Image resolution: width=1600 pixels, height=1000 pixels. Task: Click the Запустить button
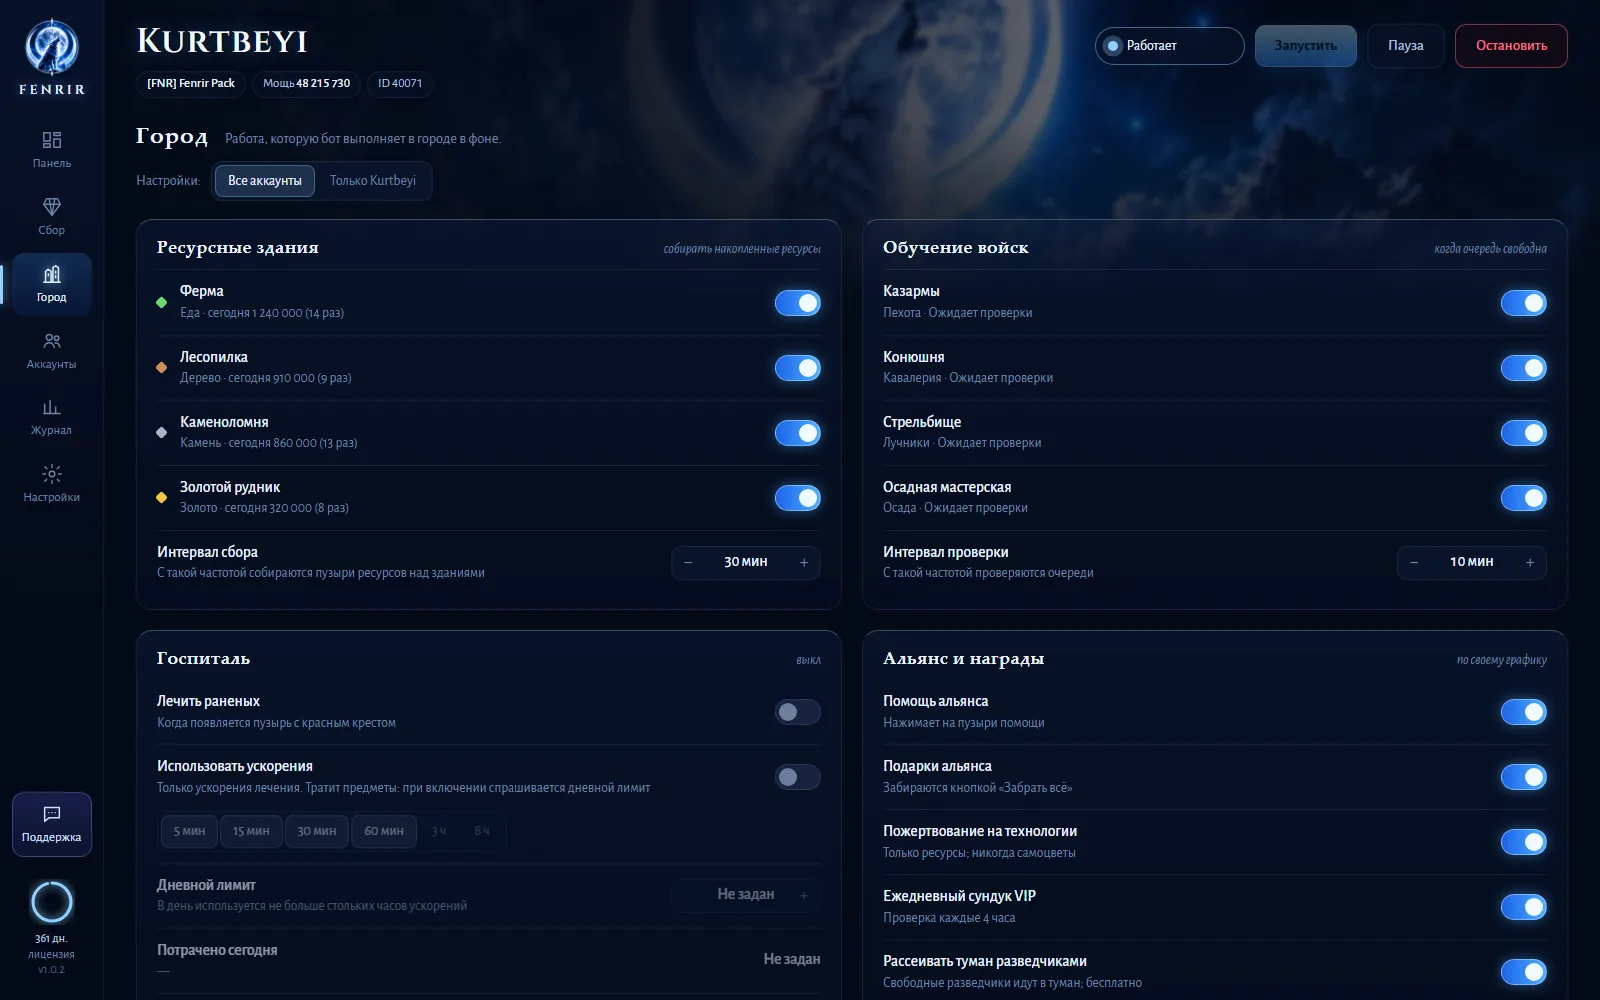pyautogui.click(x=1305, y=46)
